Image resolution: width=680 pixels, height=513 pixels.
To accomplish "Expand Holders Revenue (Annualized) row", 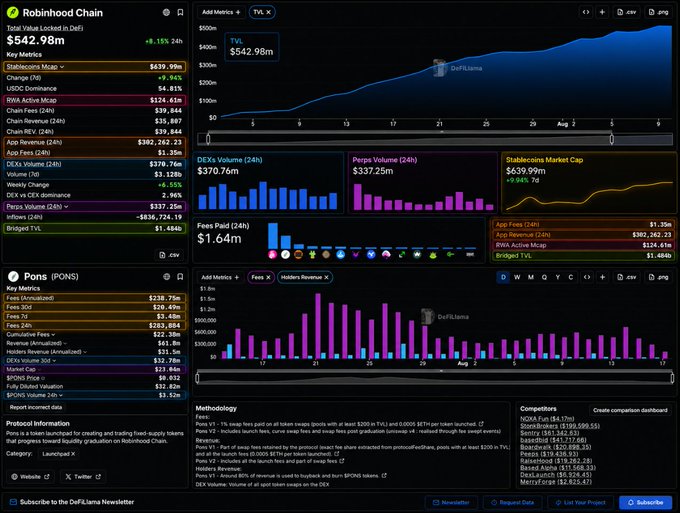I will point(85,352).
